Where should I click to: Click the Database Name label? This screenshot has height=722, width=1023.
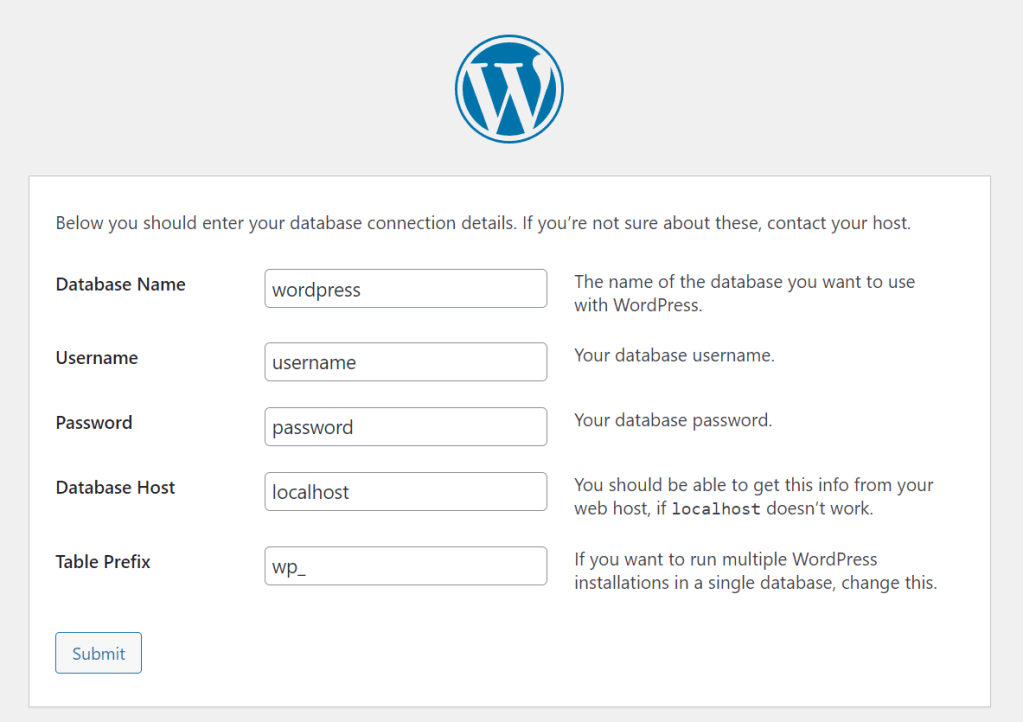click(120, 284)
